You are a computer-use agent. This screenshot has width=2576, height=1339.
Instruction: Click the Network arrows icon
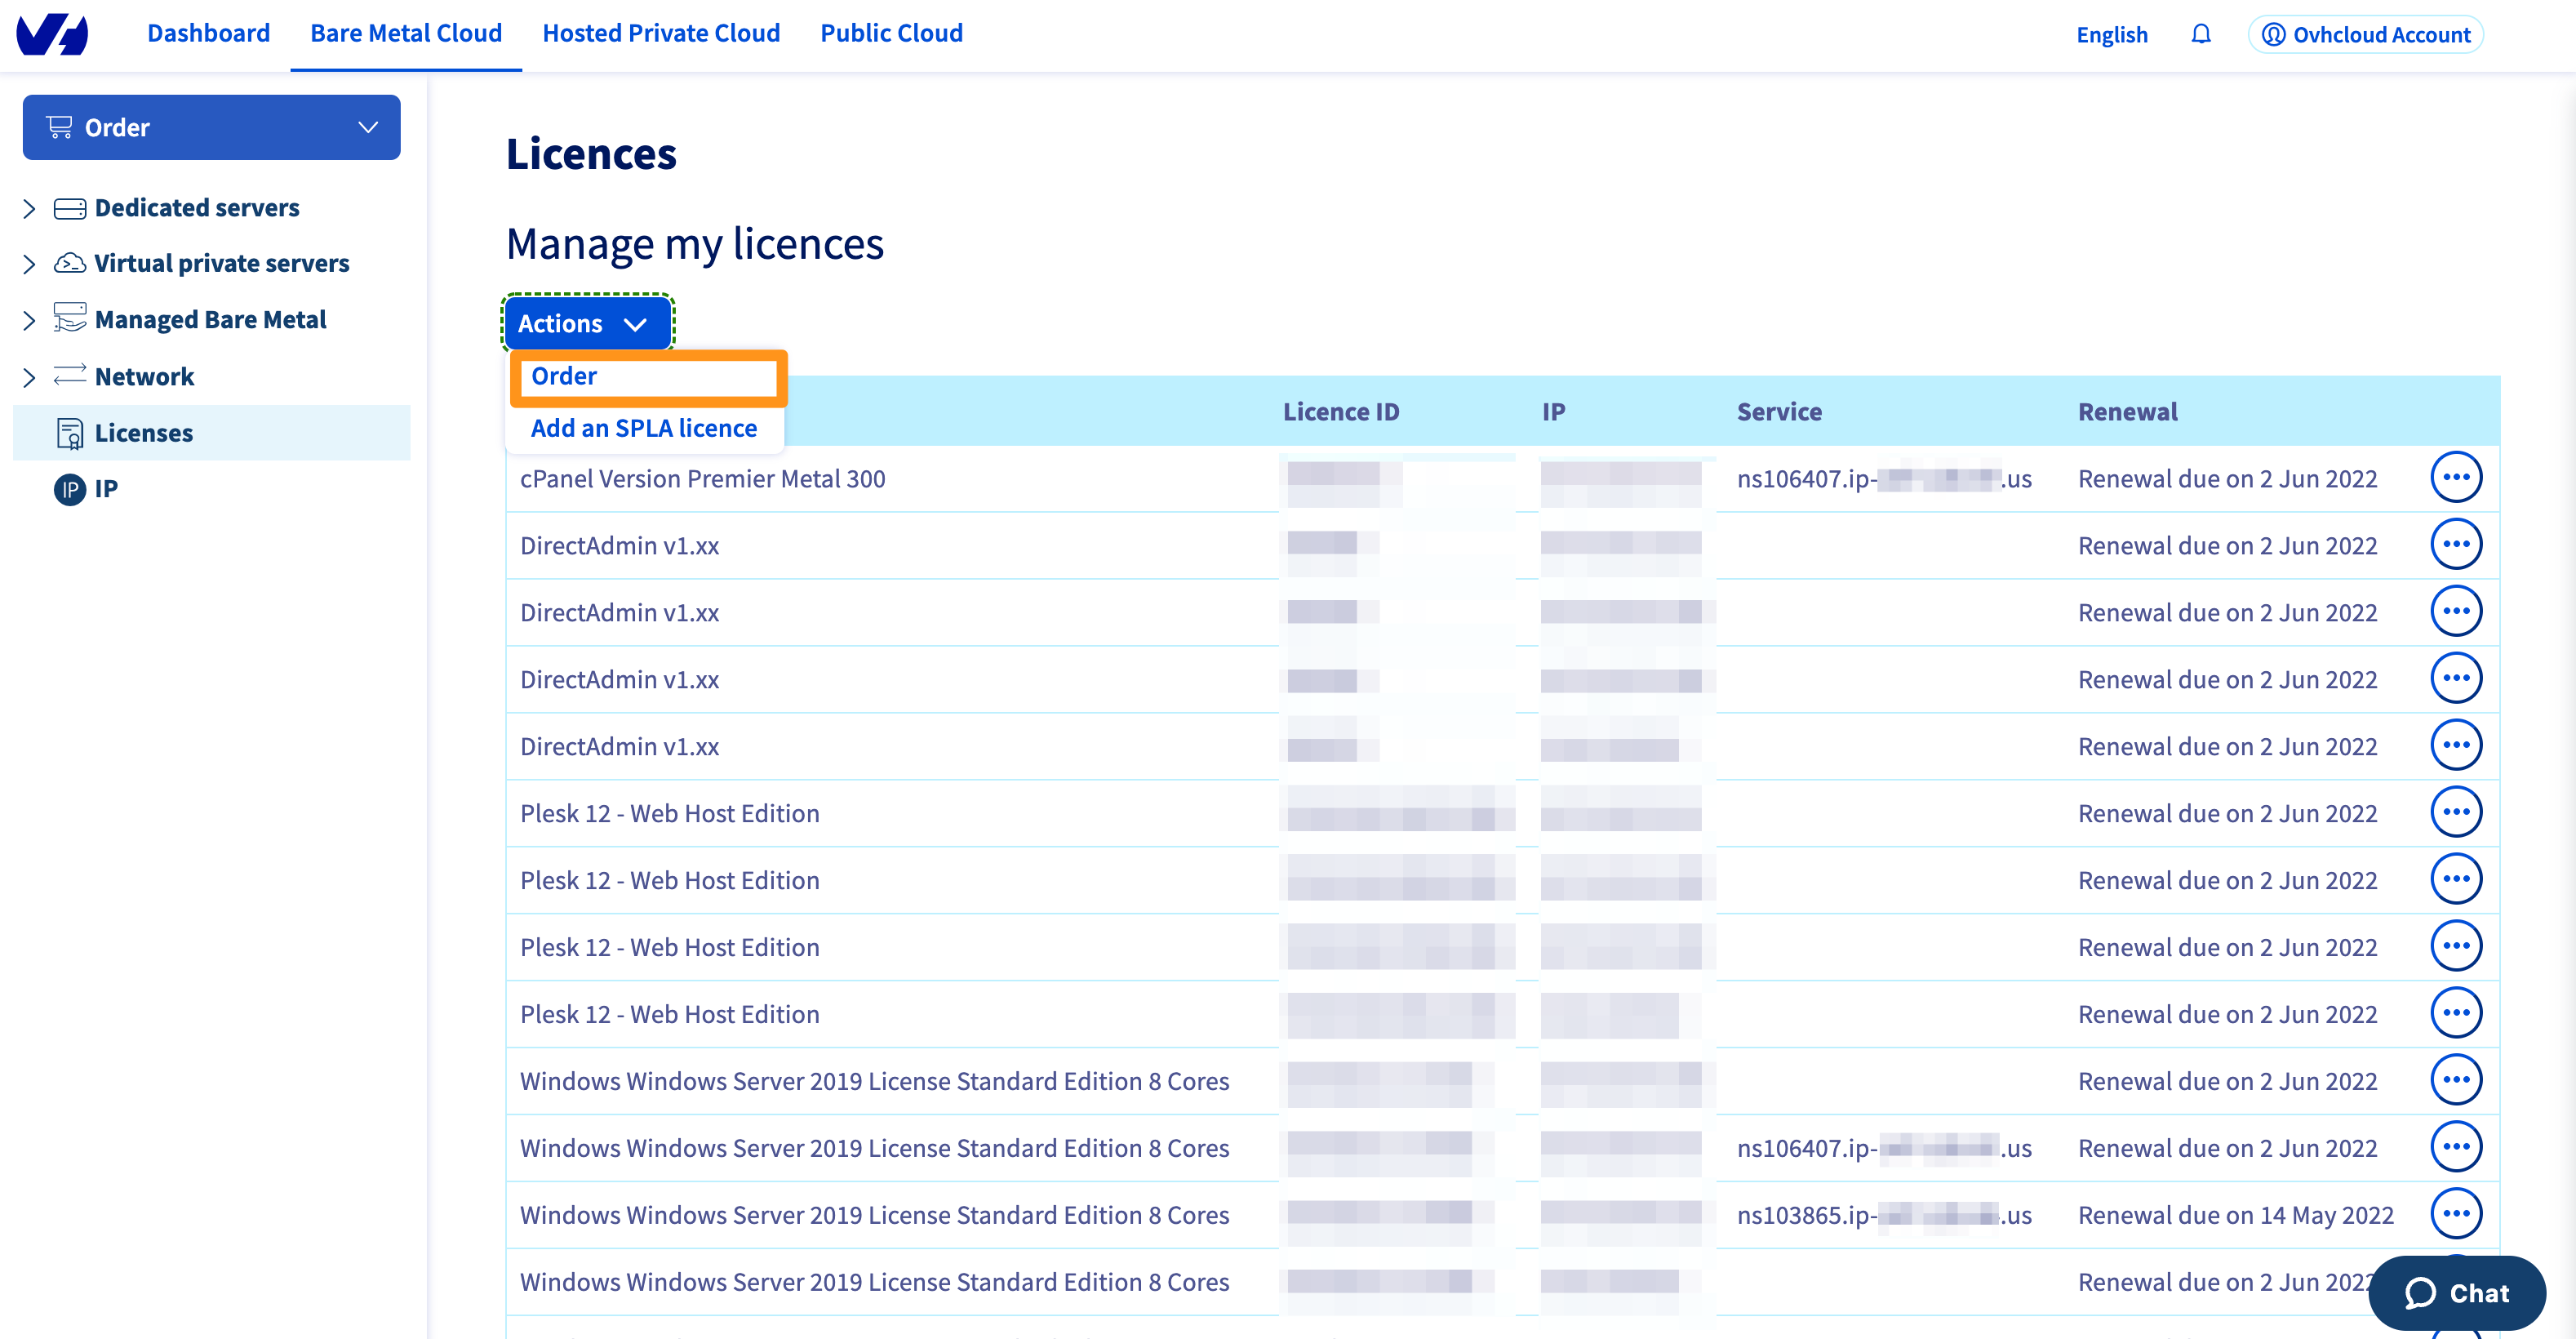pyautogui.click(x=69, y=375)
